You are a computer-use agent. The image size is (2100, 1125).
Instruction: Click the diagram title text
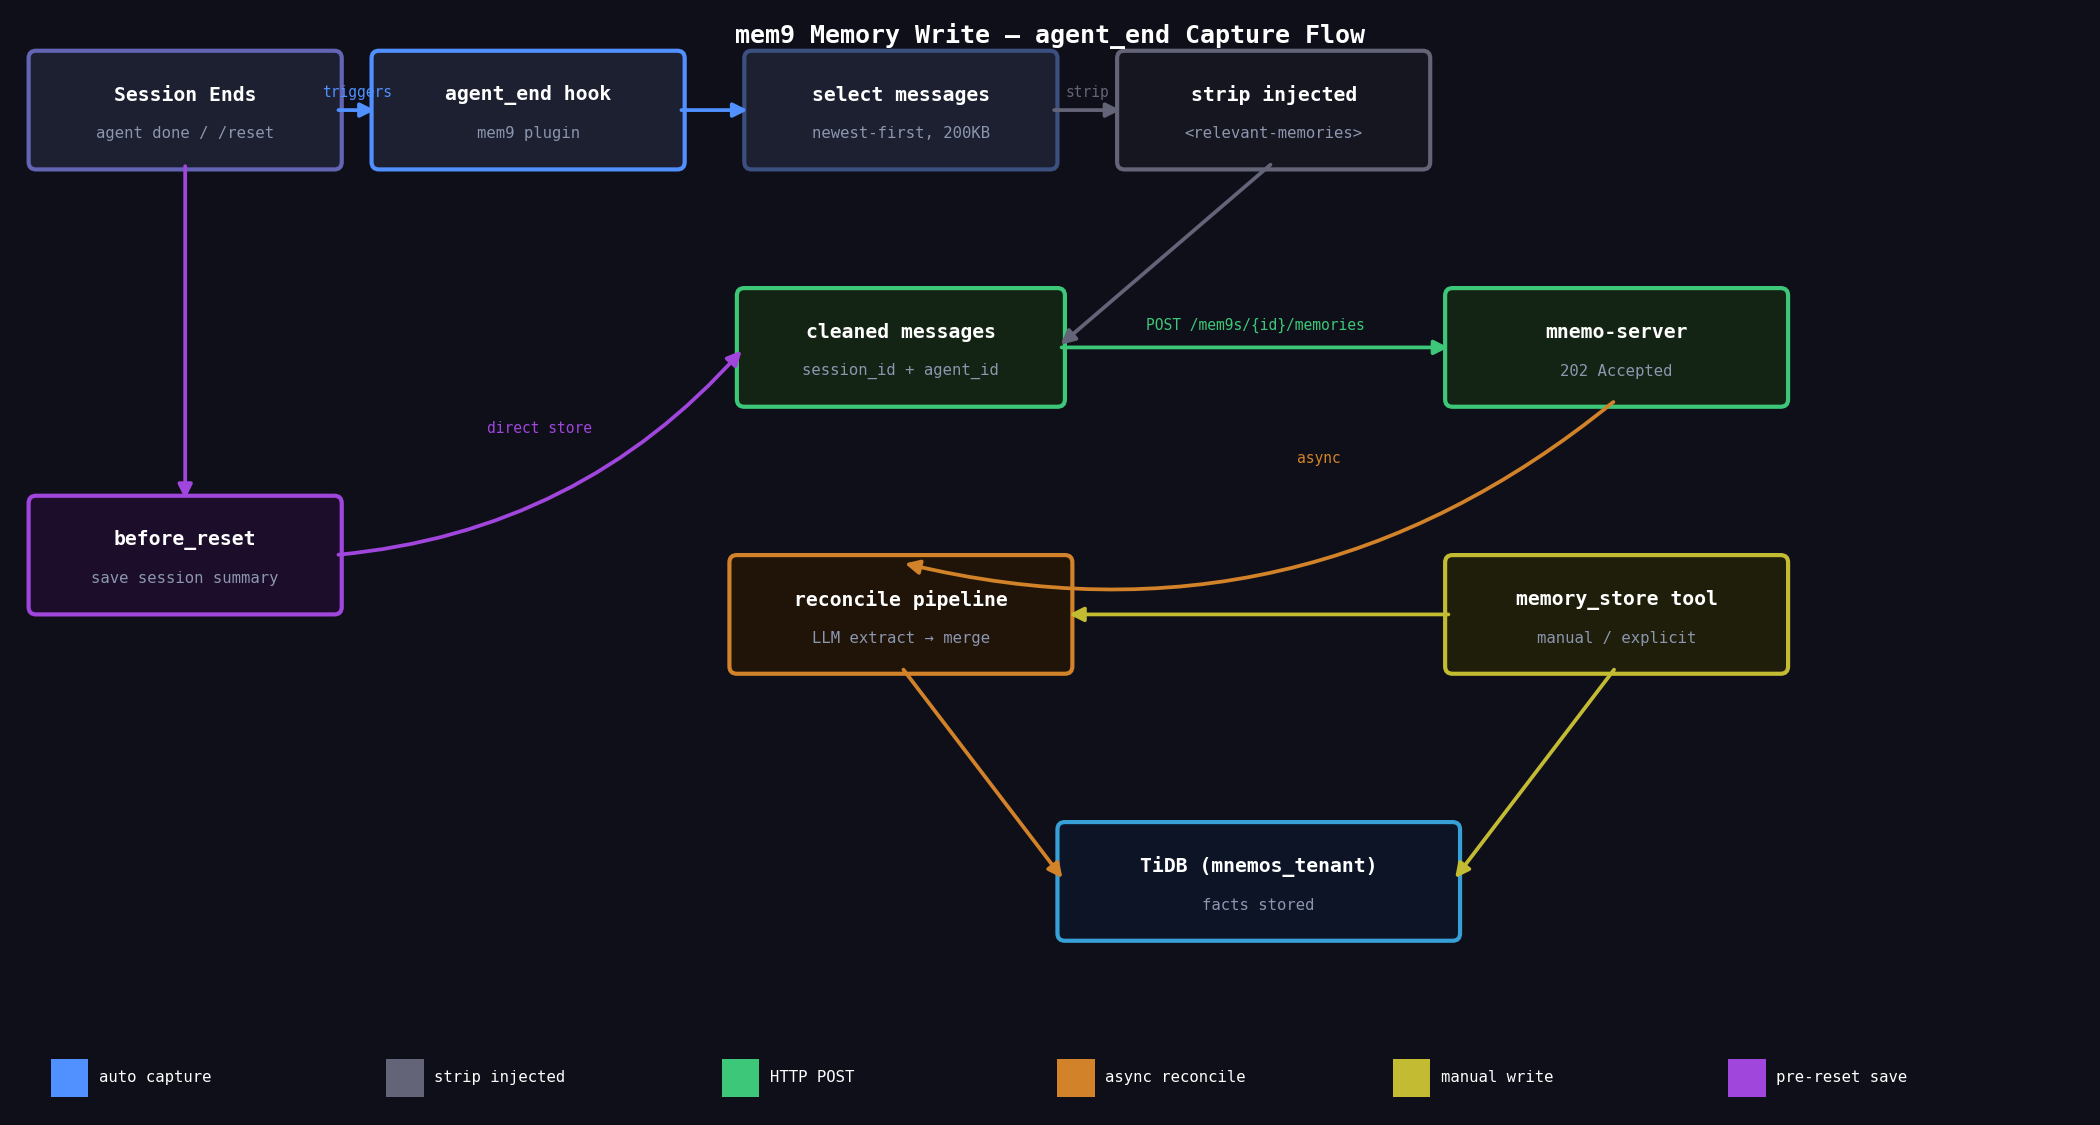click(1049, 35)
